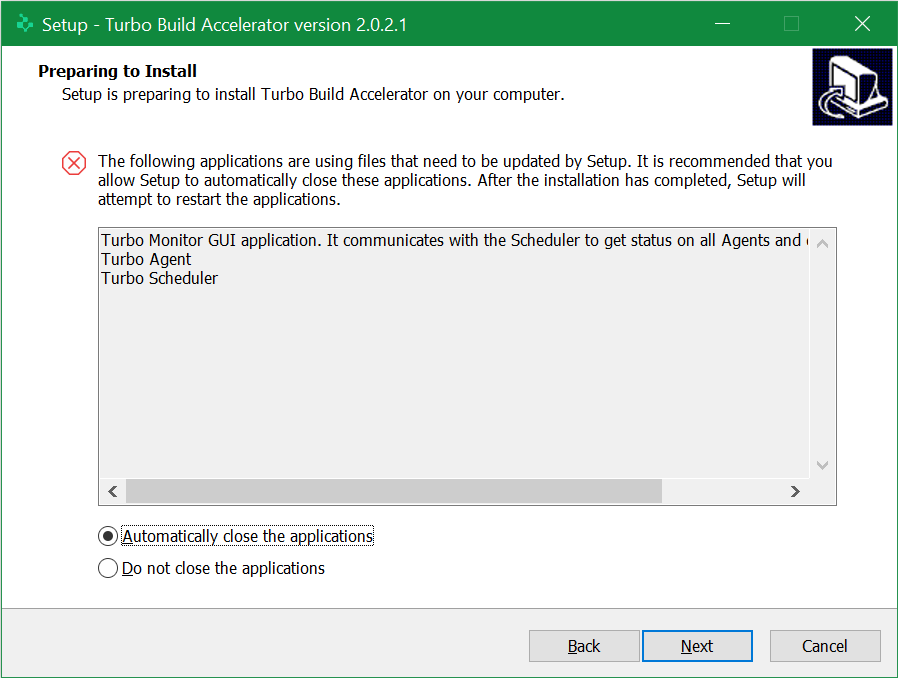The width and height of the screenshot is (898, 678).
Task: Click the Turbo setup icon in title bar
Action: pos(25,24)
